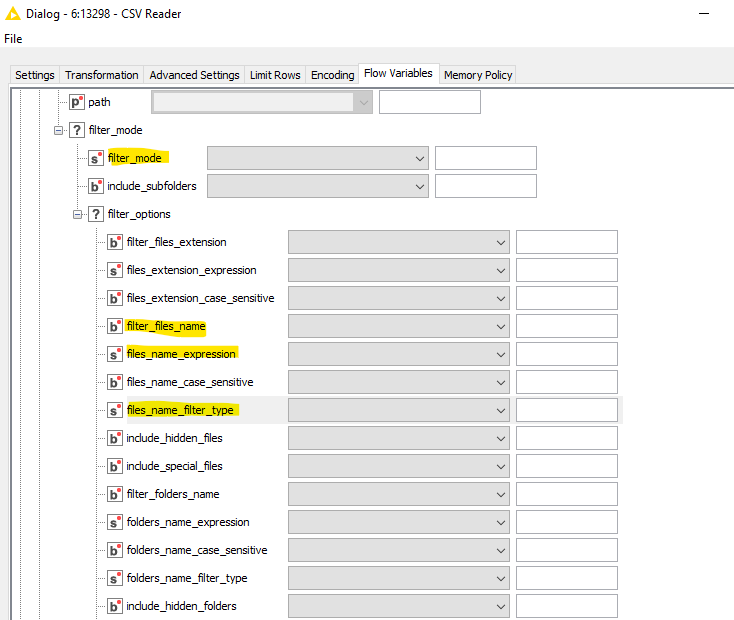
Task: Select the highlighted files_name_filter_type label
Action: pyautogui.click(x=180, y=410)
